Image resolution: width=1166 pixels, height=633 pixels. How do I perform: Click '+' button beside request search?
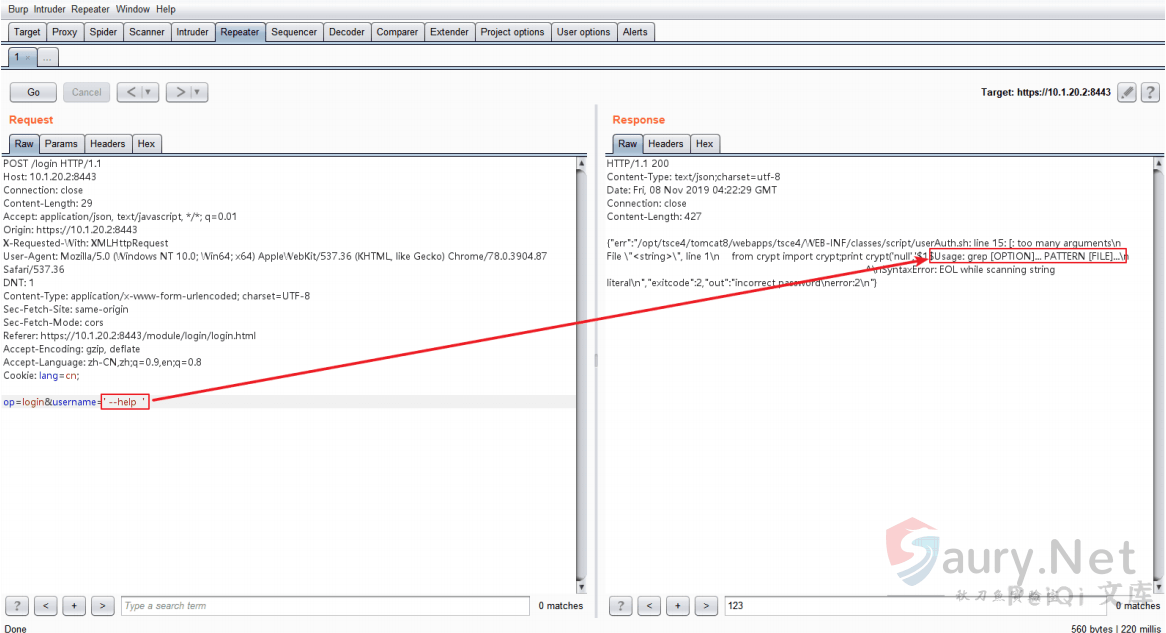74,605
